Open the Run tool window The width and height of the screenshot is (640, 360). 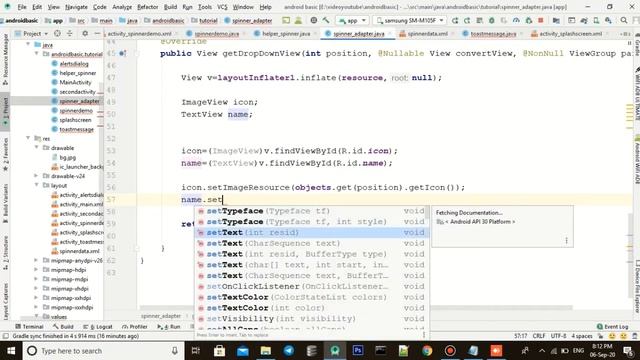pyautogui.click(x=169, y=327)
